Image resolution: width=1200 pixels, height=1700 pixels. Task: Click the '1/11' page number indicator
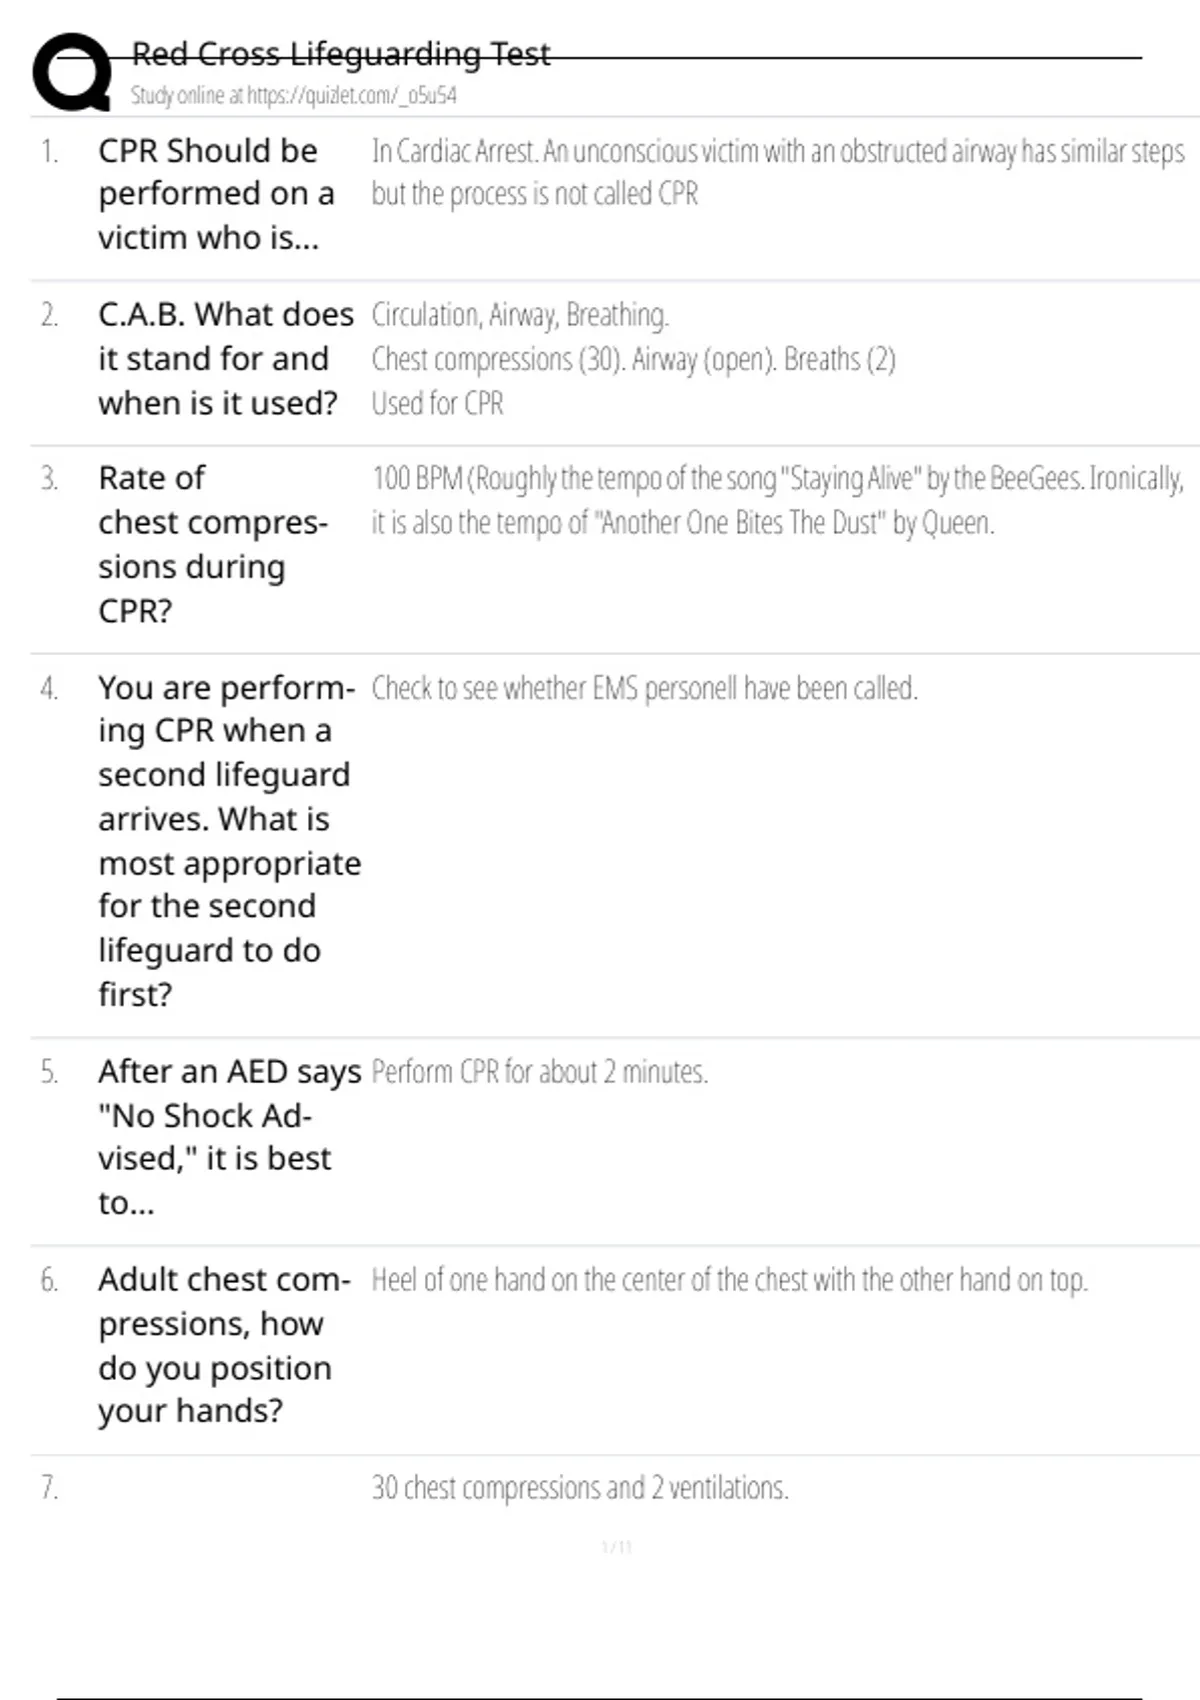616,1548
